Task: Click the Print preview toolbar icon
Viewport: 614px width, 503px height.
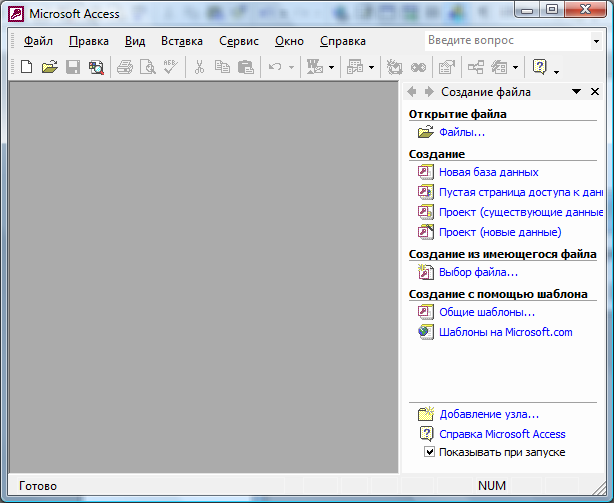Action: [x=148, y=67]
